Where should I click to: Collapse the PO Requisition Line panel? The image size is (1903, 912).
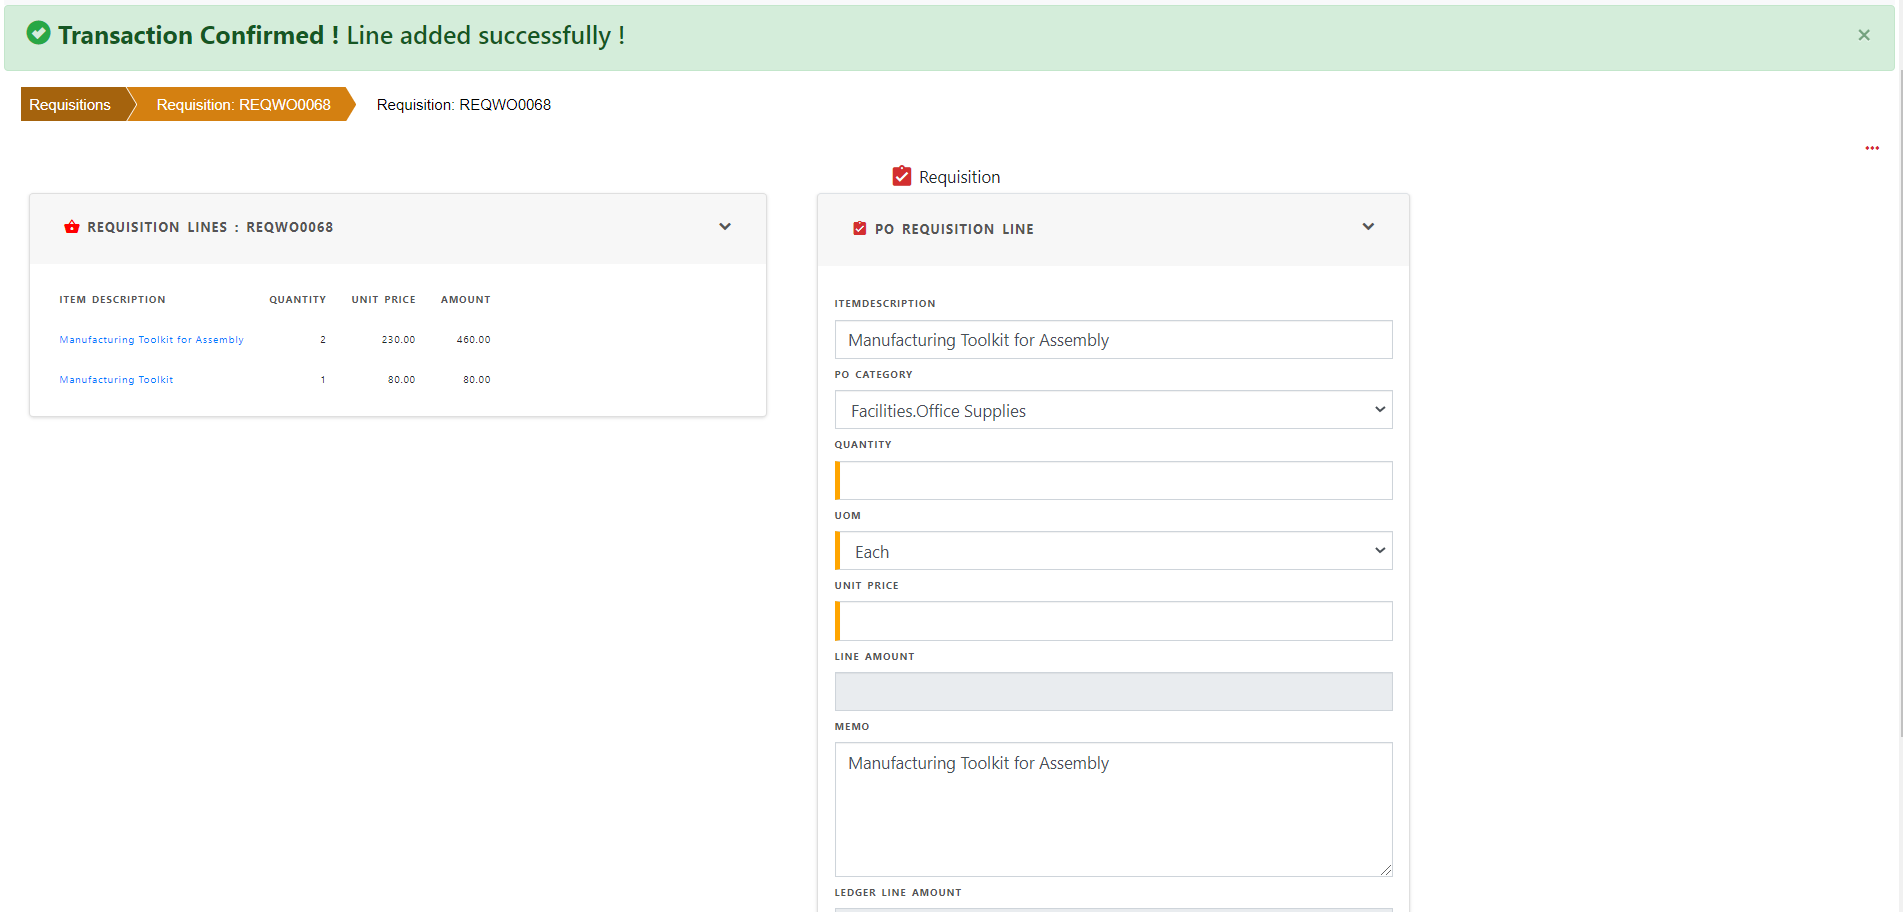[1368, 227]
